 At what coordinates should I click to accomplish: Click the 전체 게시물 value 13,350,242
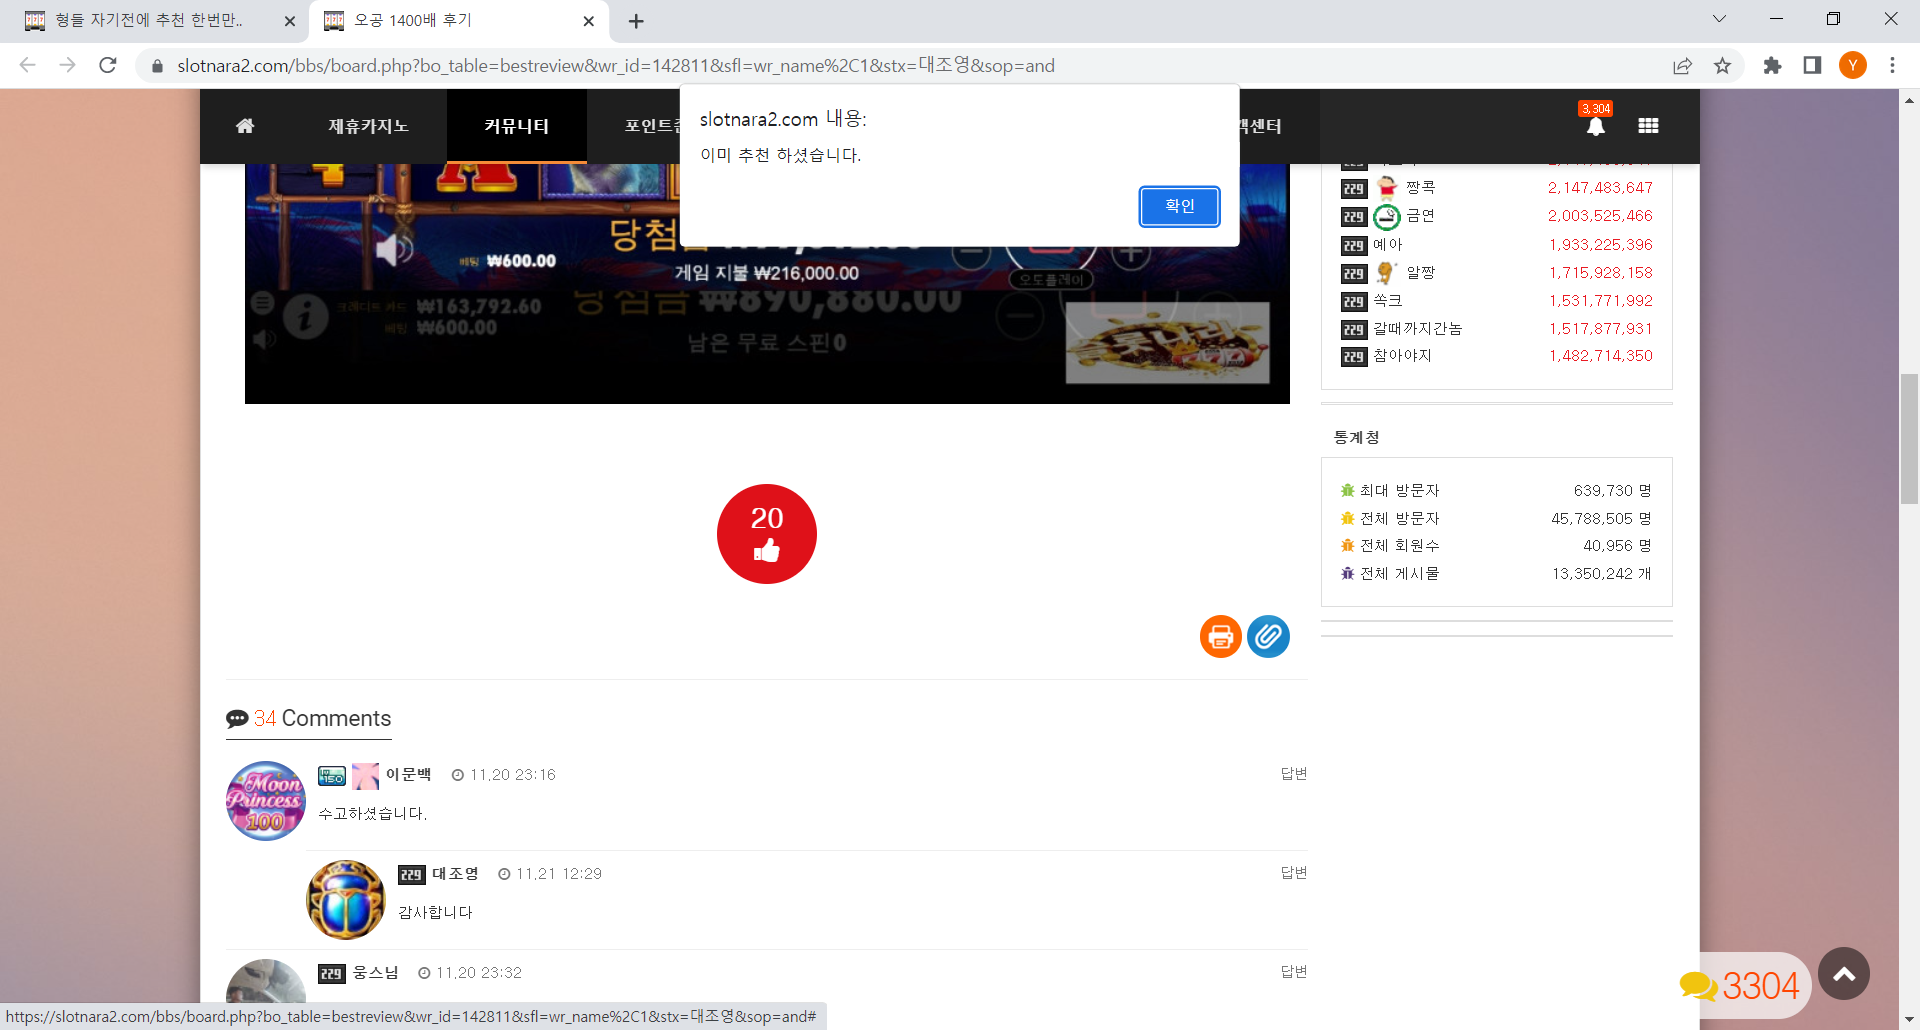1602,573
